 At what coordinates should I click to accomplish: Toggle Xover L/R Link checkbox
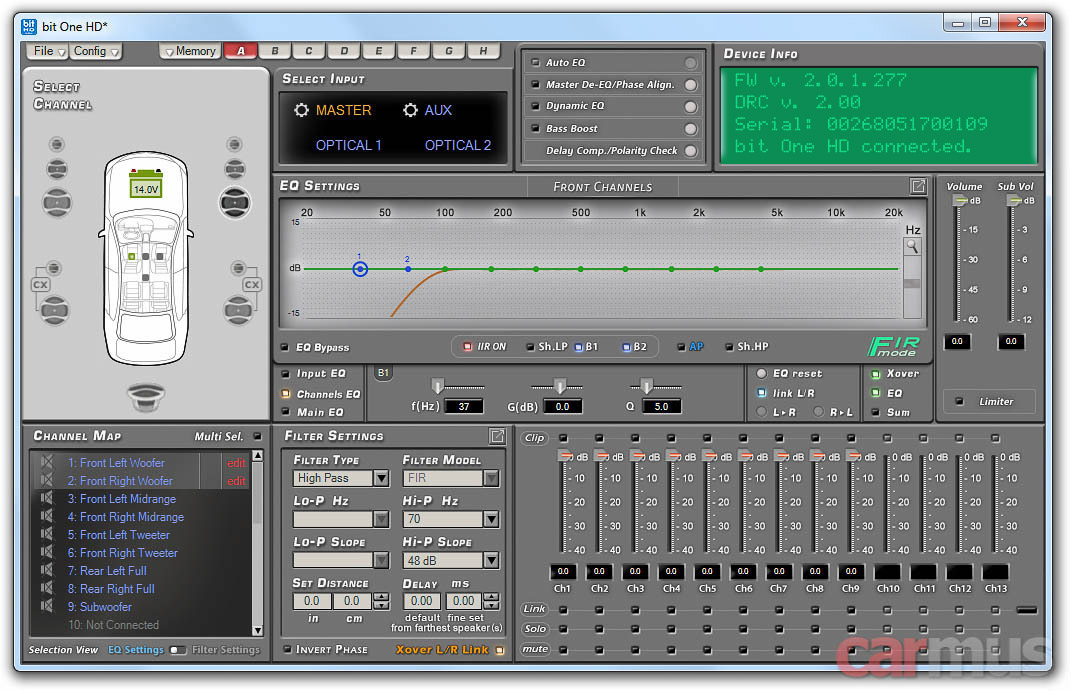point(500,650)
